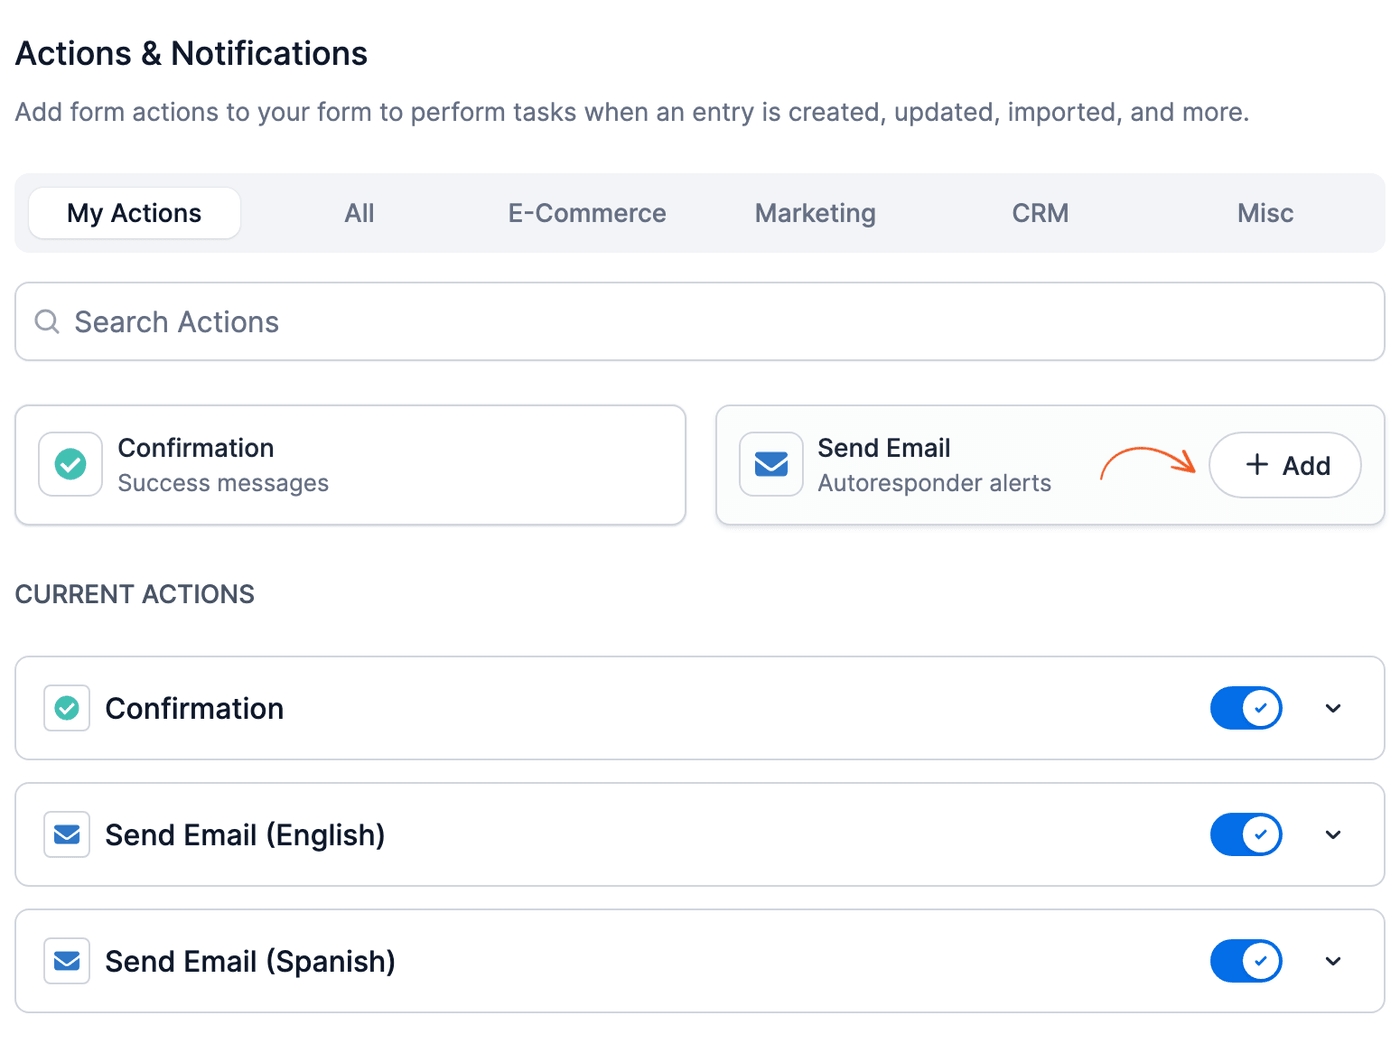Switch off the Send Email (Spanish) toggle
Screen dimensions: 1400x1042
1246,961
